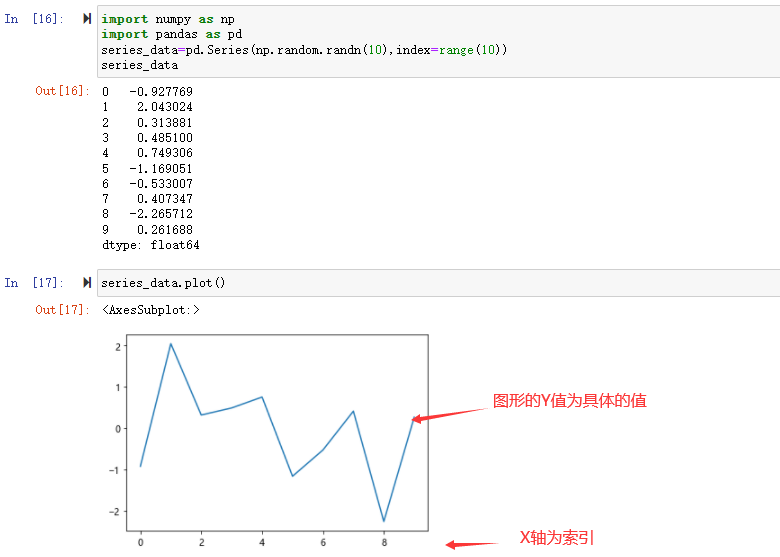The height and width of the screenshot is (557, 780).
Task: Click the red annotation 'X轴为索引'
Action: 557,538
